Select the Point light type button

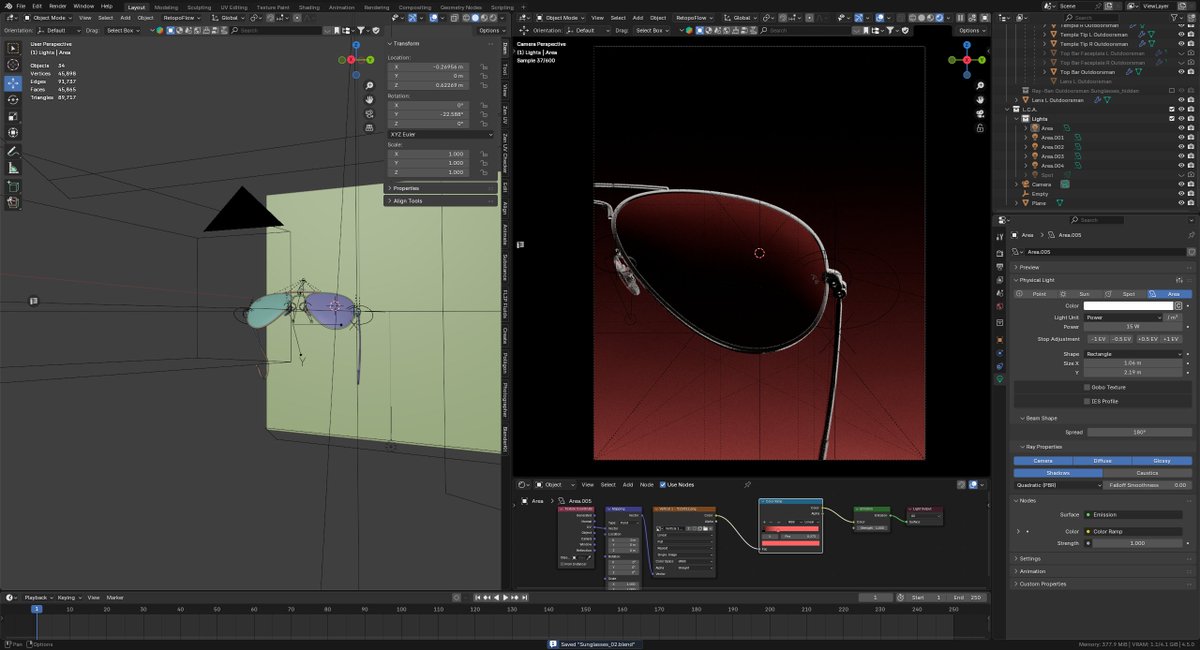[x=1036, y=294]
